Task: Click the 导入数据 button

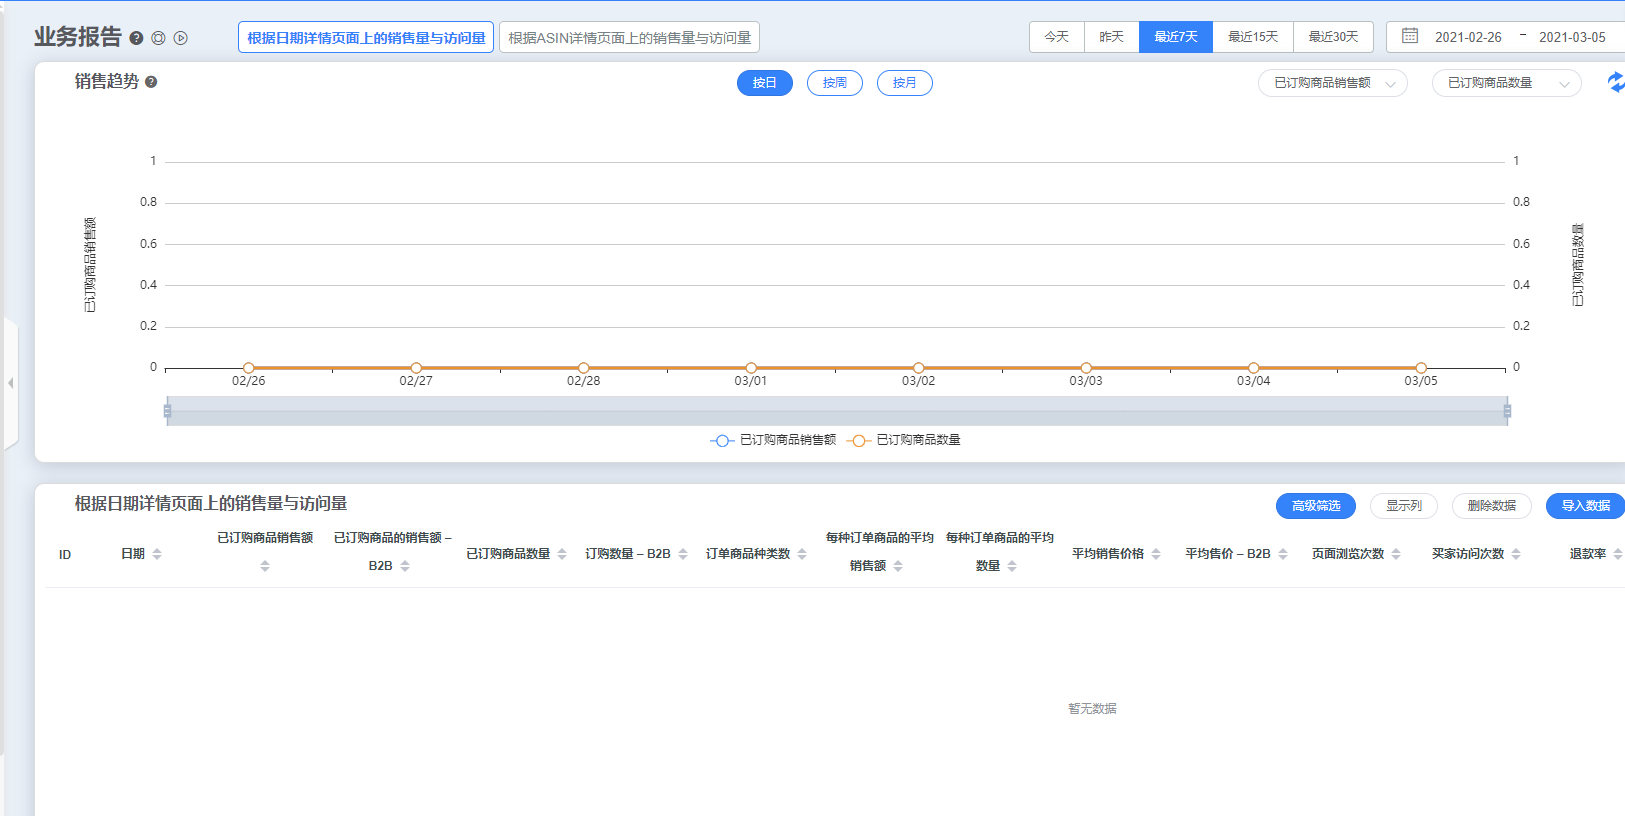Action: pyautogui.click(x=1586, y=506)
